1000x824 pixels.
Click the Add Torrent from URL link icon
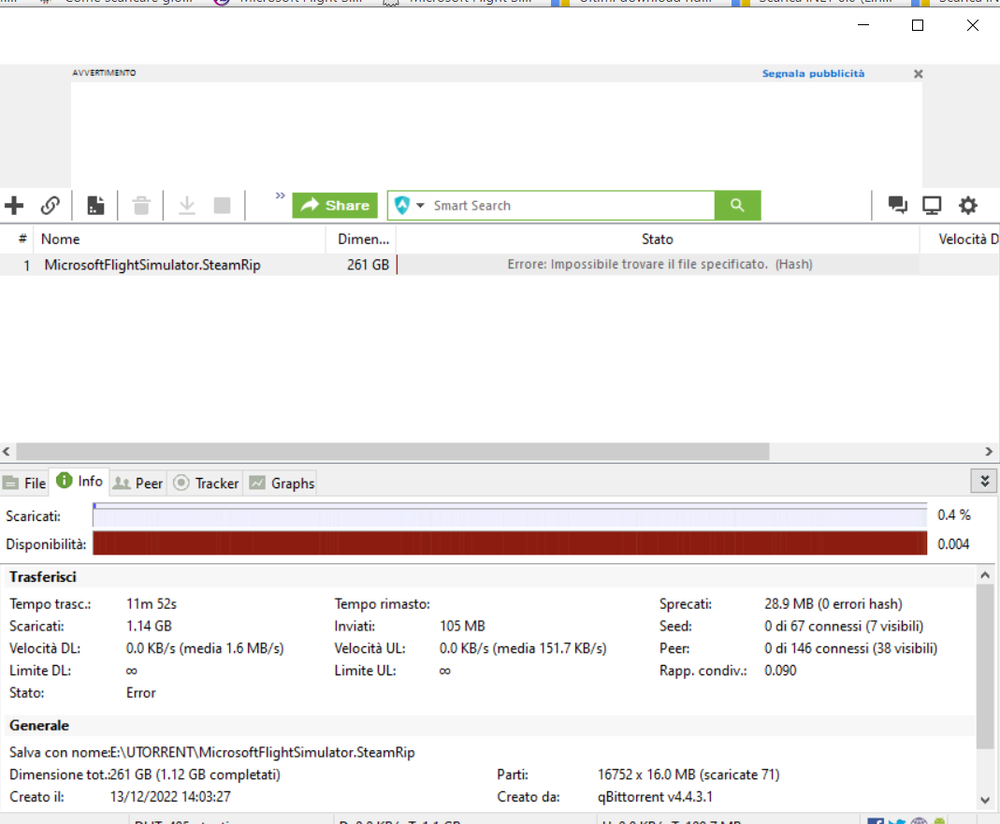[50, 205]
